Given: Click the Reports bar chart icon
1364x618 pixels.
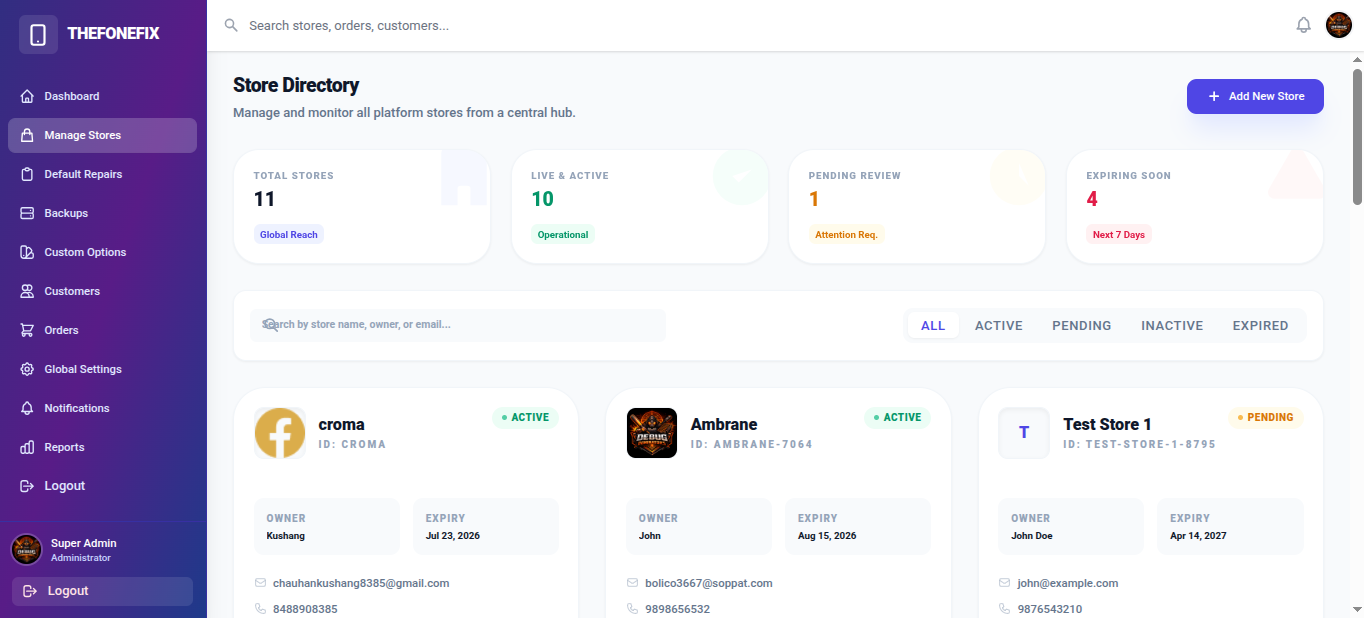Looking at the screenshot, I should (27, 447).
